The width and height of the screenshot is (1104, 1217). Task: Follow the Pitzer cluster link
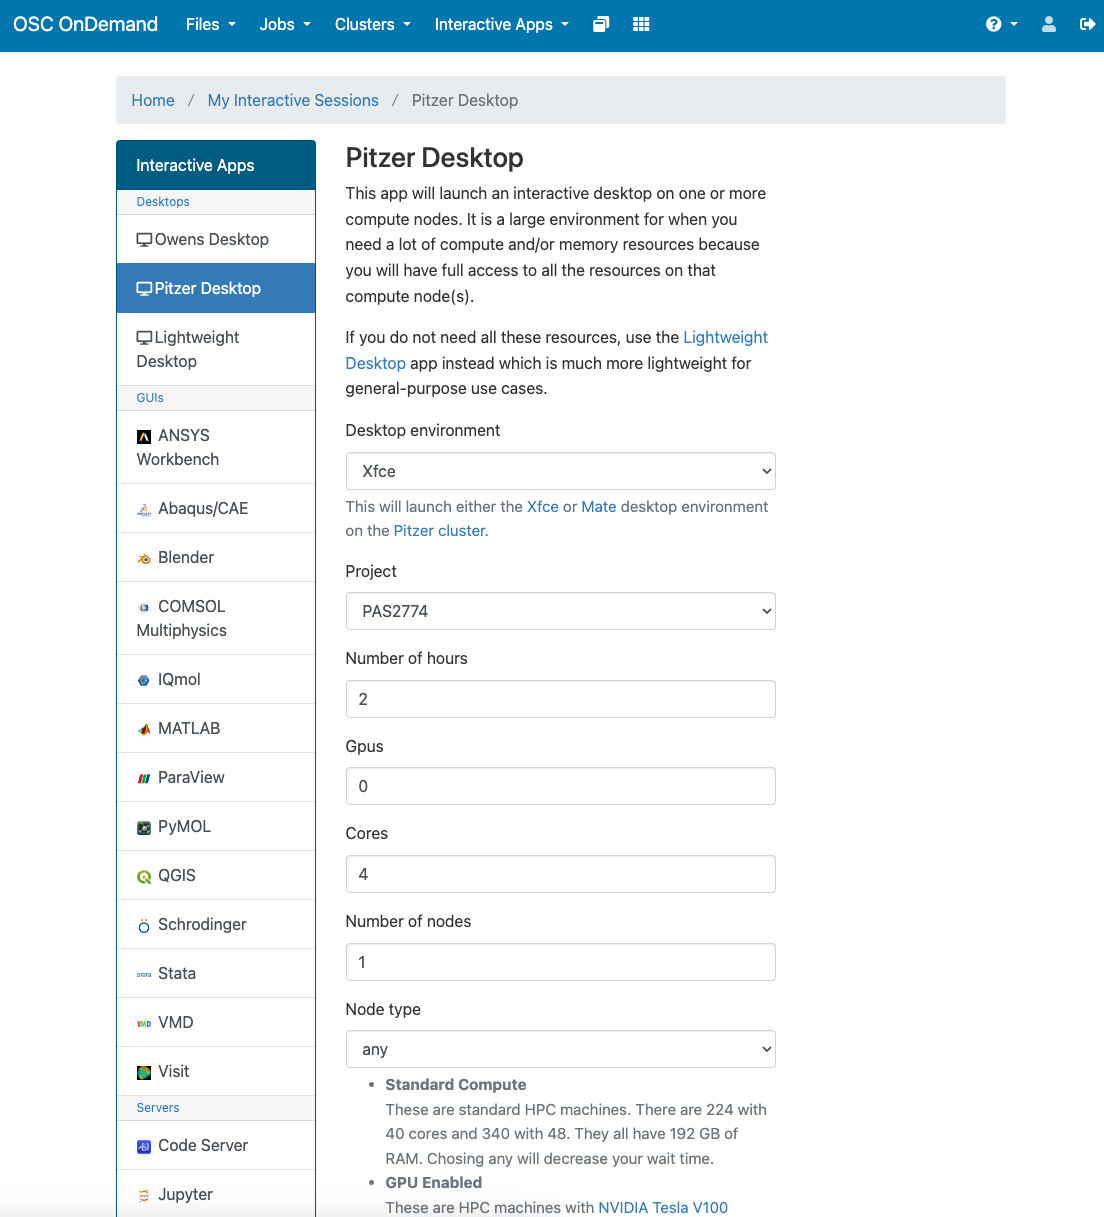pos(439,531)
